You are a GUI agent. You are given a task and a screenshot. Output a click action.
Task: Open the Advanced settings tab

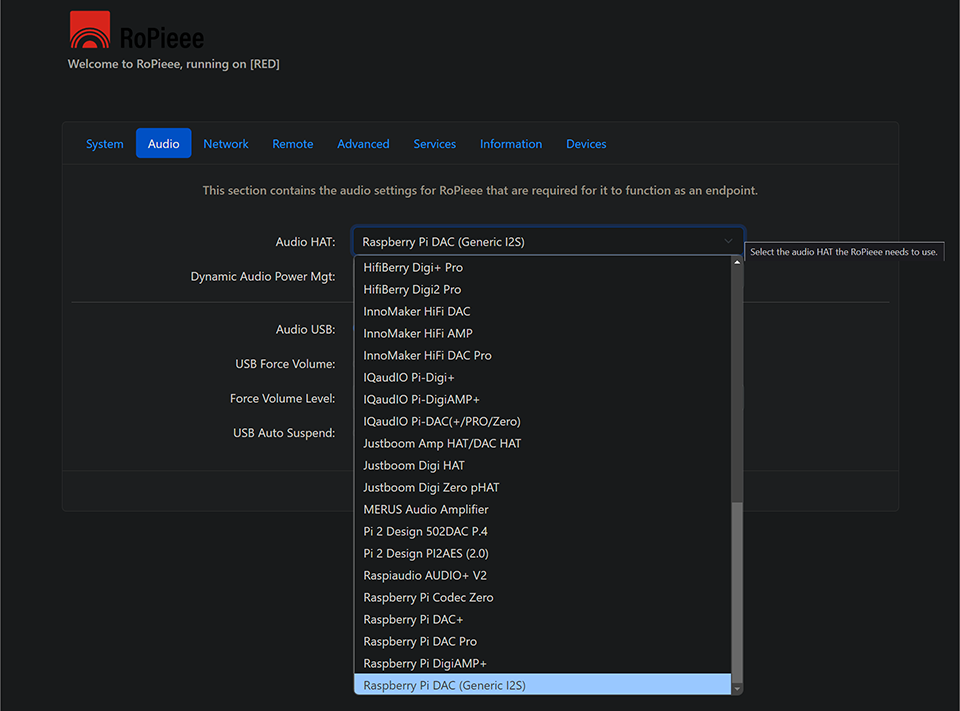click(363, 144)
